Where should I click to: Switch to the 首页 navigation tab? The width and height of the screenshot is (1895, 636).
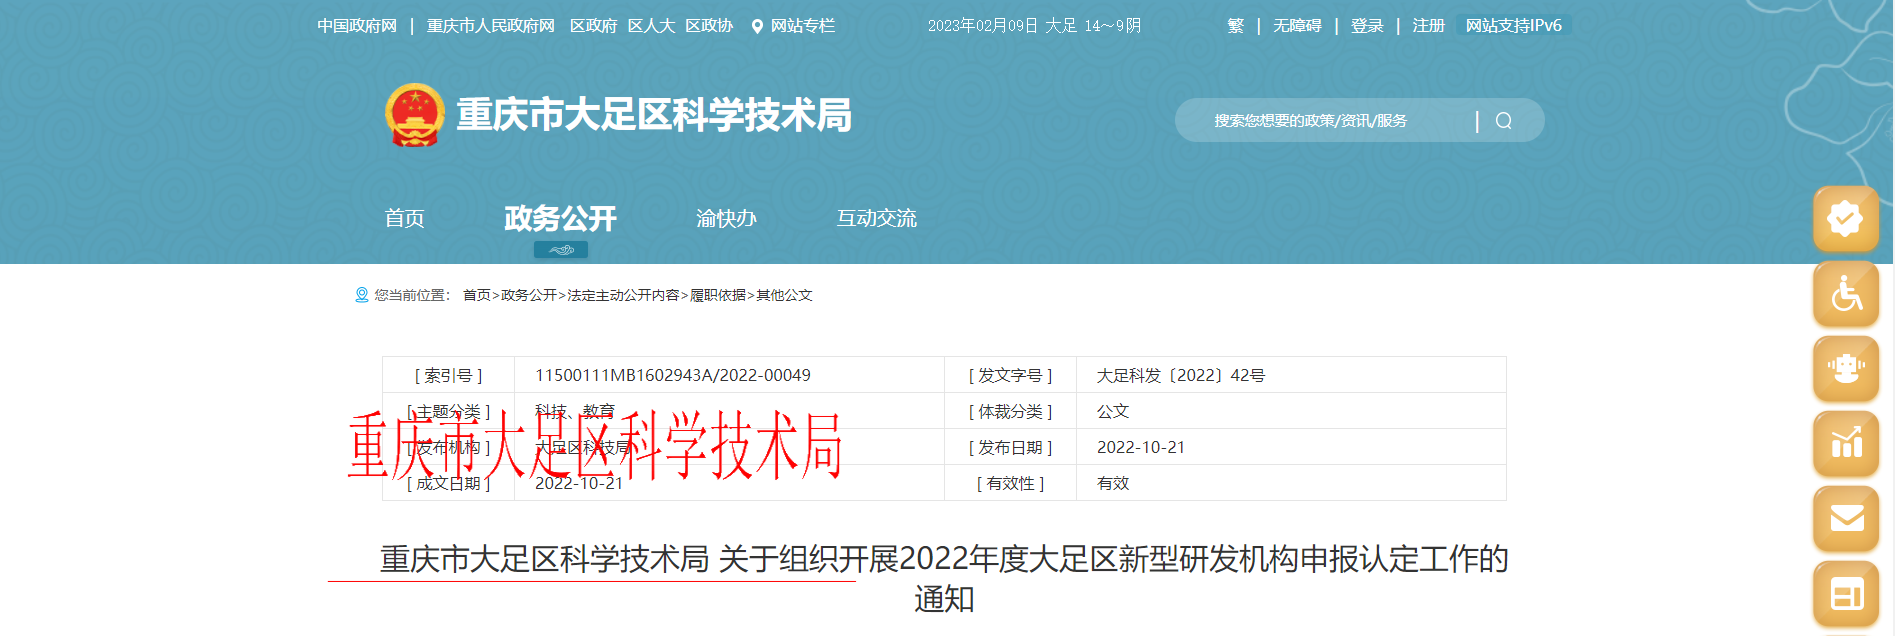tap(405, 218)
